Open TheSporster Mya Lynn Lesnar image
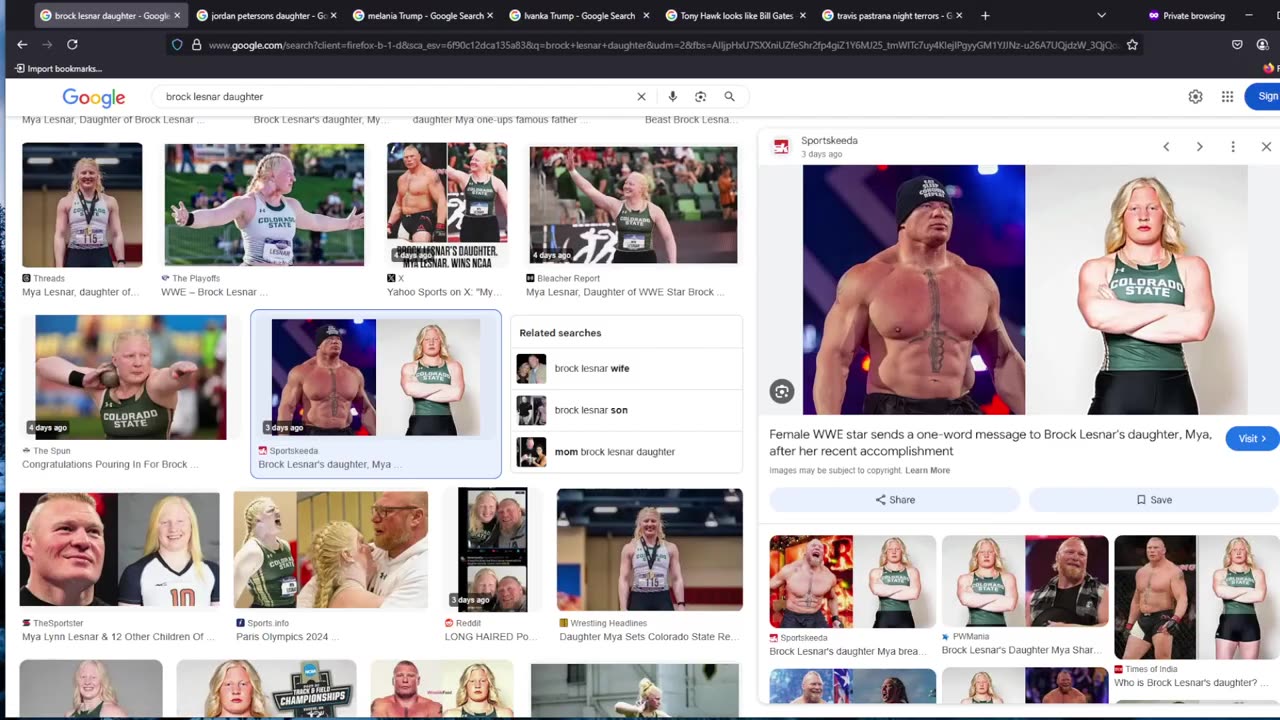The height and width of the screenshot is (720, 1280). pos(119,550)
